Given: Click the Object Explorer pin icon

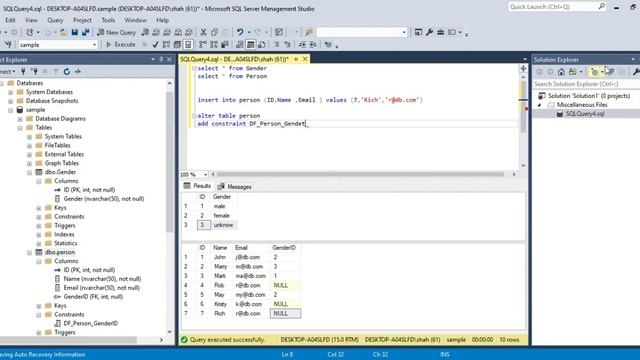Looking at the screenshot, I should click(x=161, y=59).
